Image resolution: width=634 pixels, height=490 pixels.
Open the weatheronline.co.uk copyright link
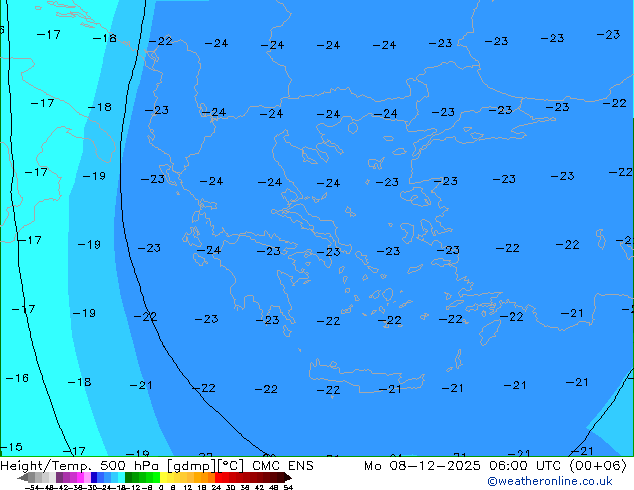[549, 481]
